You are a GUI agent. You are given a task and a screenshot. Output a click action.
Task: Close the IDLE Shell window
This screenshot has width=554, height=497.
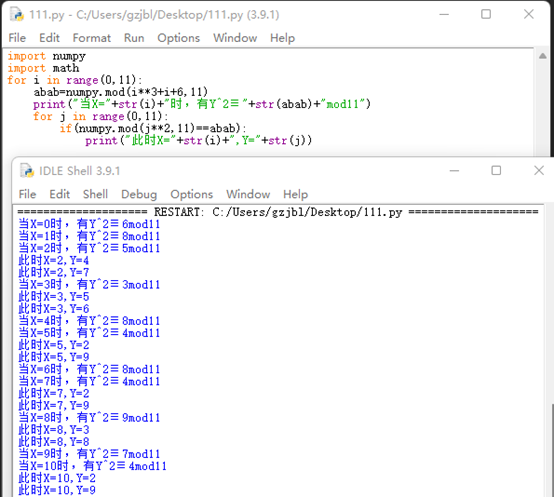539,171
